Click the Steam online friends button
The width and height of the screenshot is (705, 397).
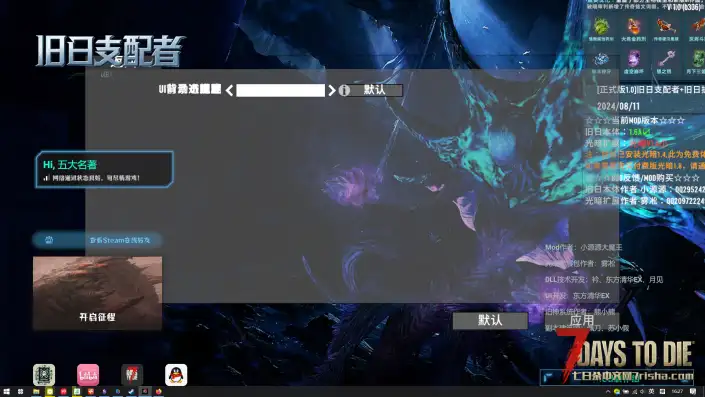coord(98,240)
